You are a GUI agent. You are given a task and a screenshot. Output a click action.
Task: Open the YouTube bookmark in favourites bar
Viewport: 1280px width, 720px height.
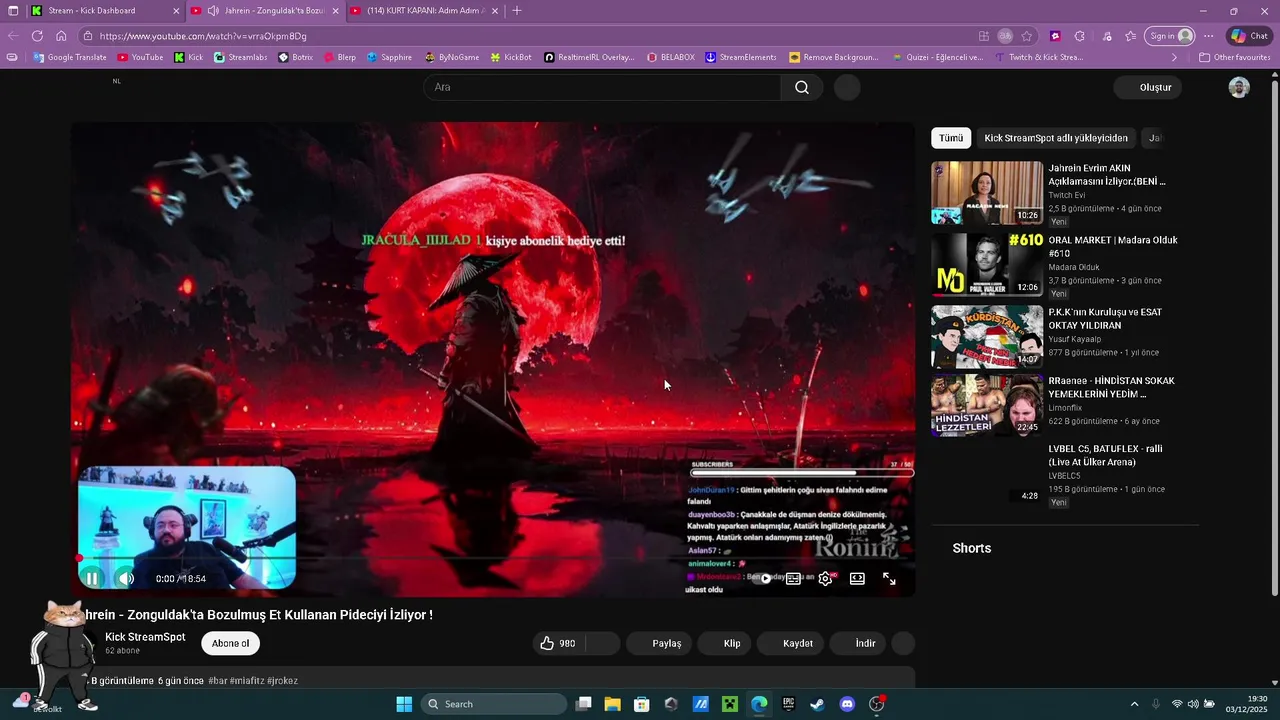(140, 58)
